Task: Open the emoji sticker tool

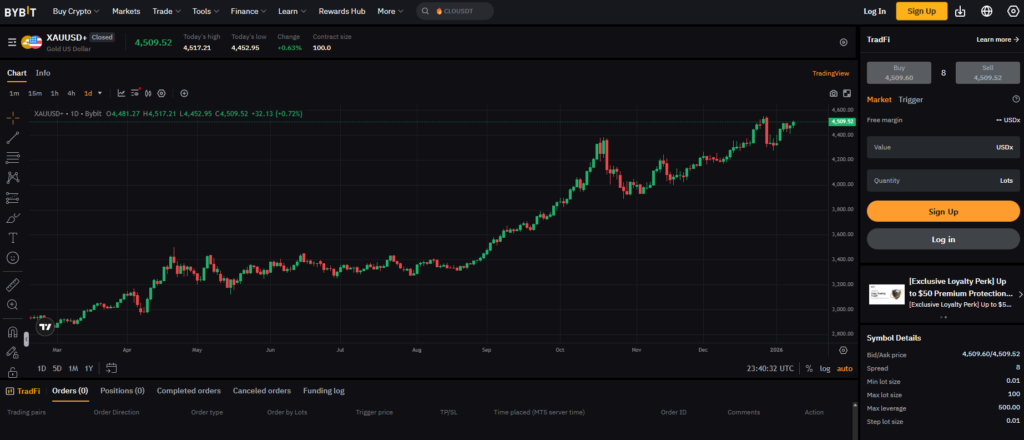Action: point(13,258)
